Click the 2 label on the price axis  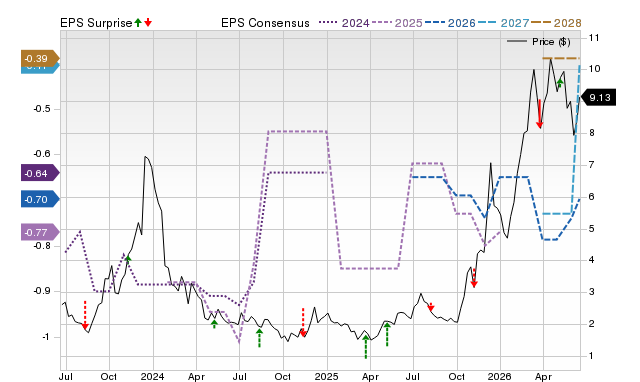click(591, 324)
